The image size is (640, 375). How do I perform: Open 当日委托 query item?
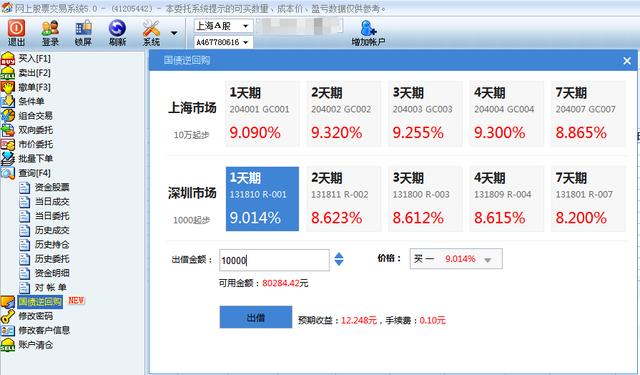(52, 216)
